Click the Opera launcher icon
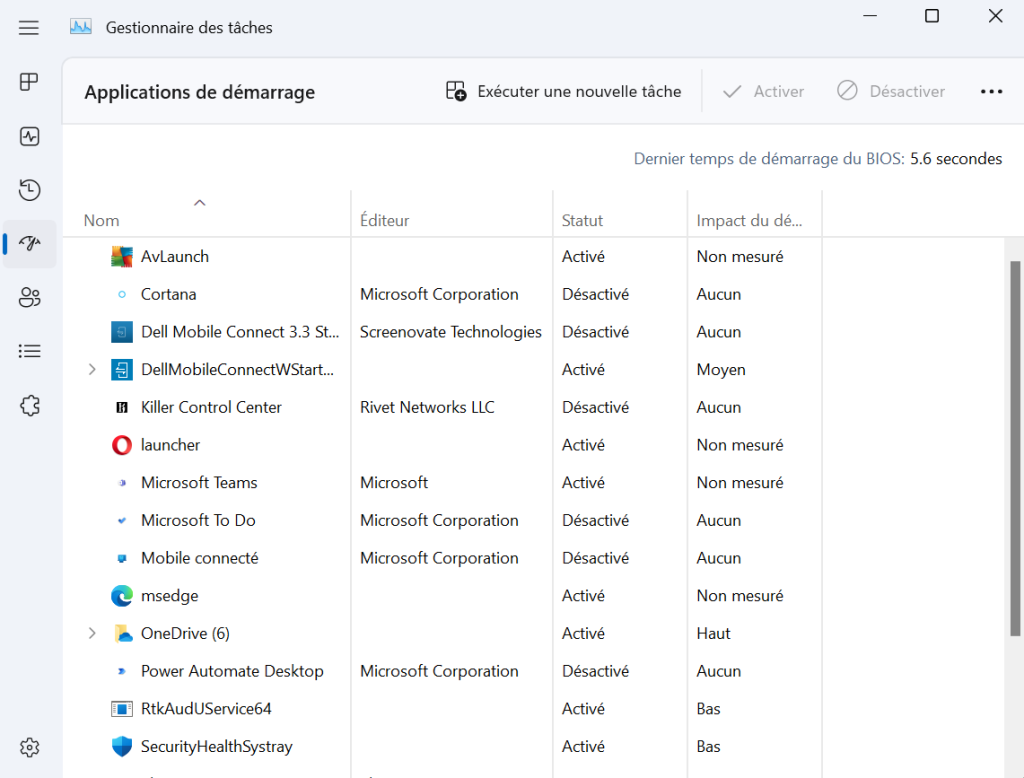 tap(121, 445)
